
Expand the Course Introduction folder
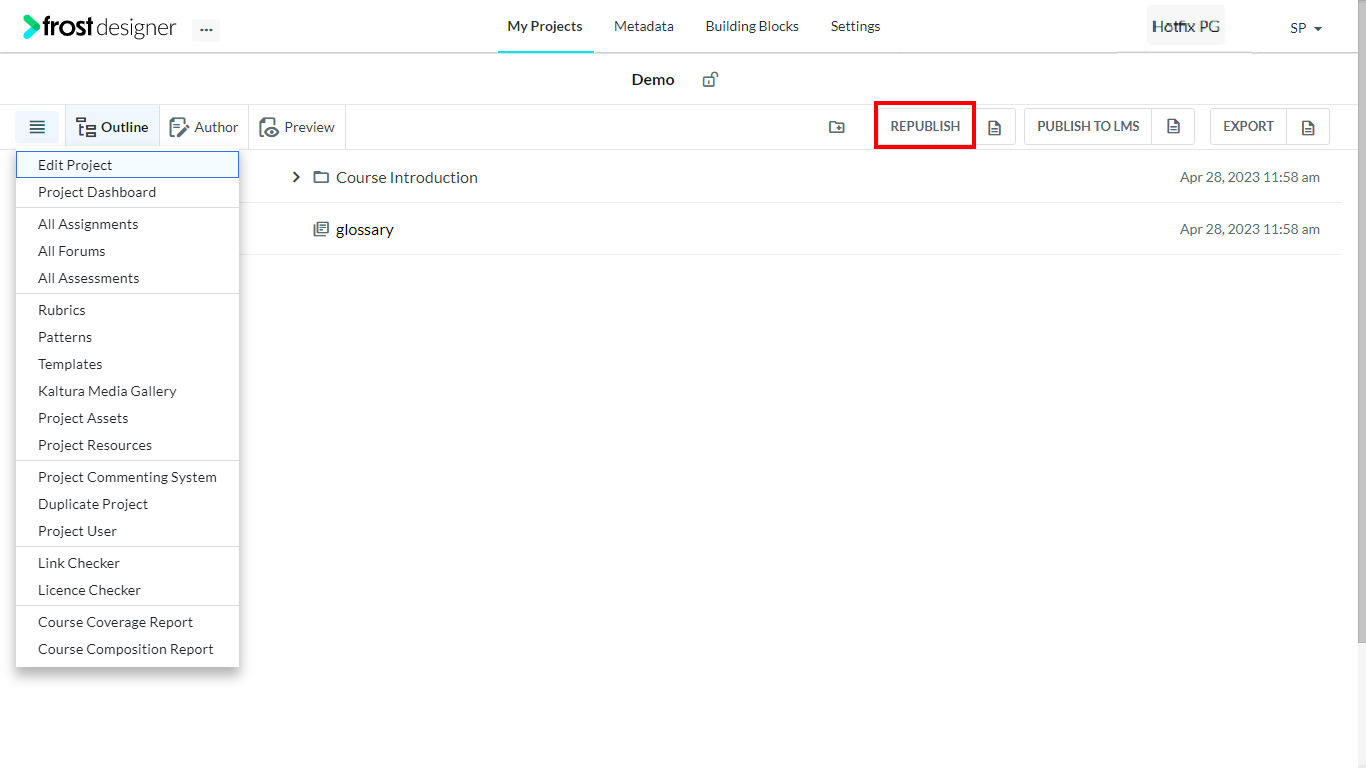click(x=296, y=177)
